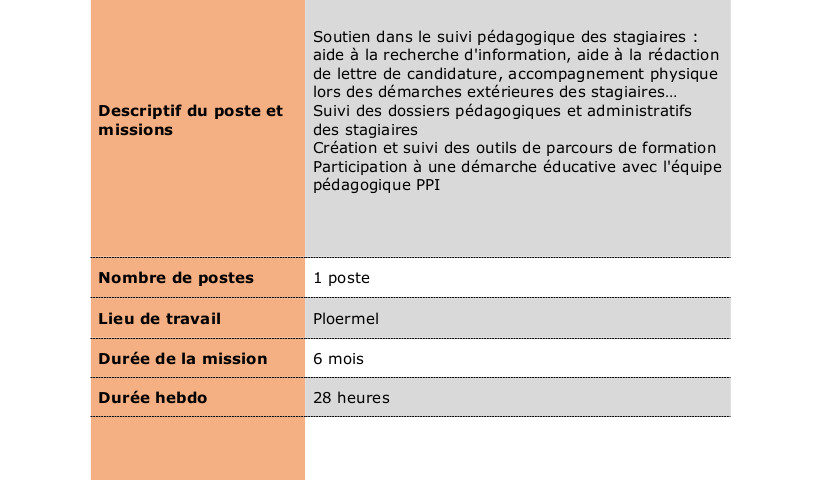Click the text "pédagogique PPI"
The height and width of the screenshot is (480, 826).
point(376,185)
